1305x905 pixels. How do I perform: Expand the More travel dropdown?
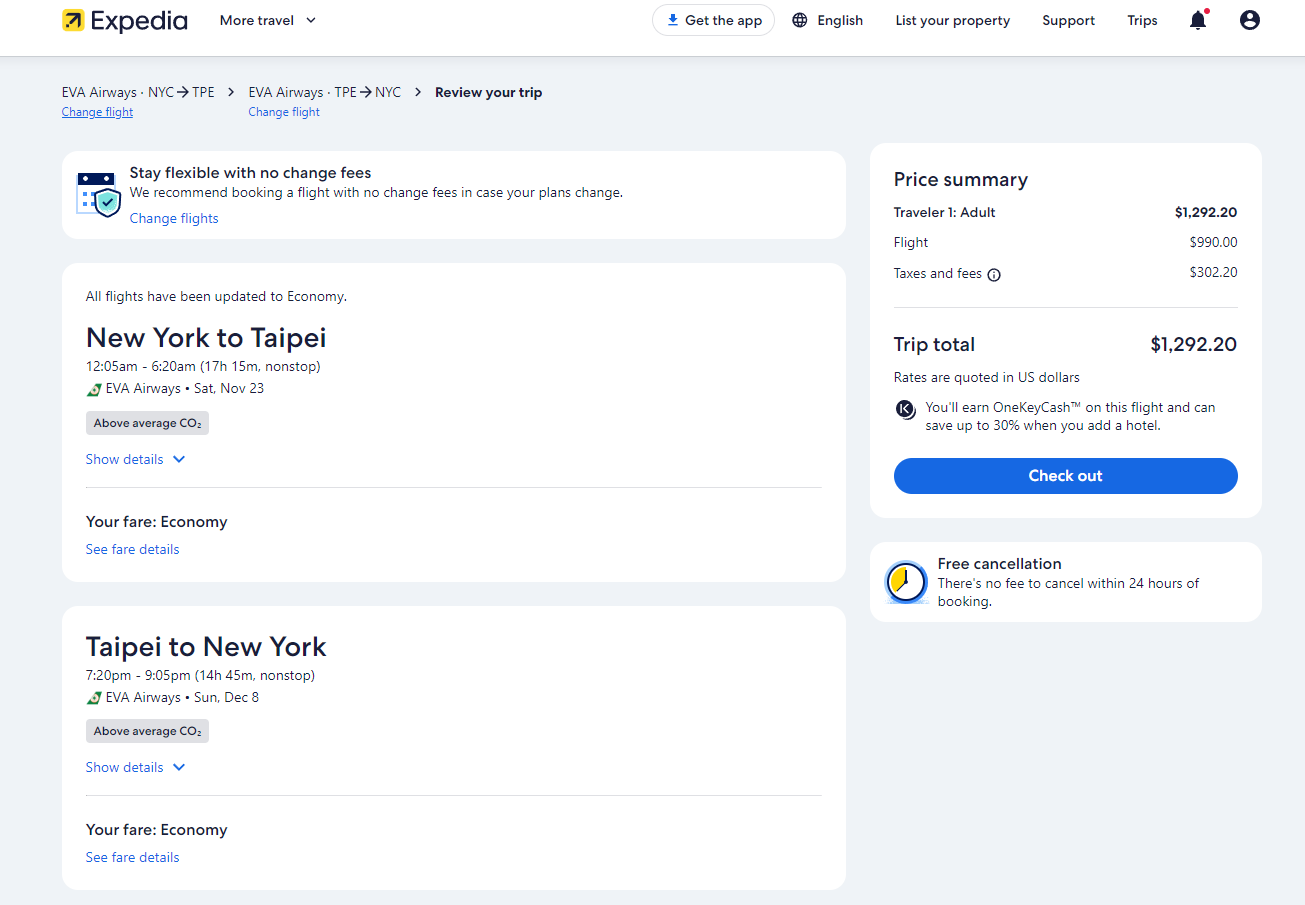[268, 20]
